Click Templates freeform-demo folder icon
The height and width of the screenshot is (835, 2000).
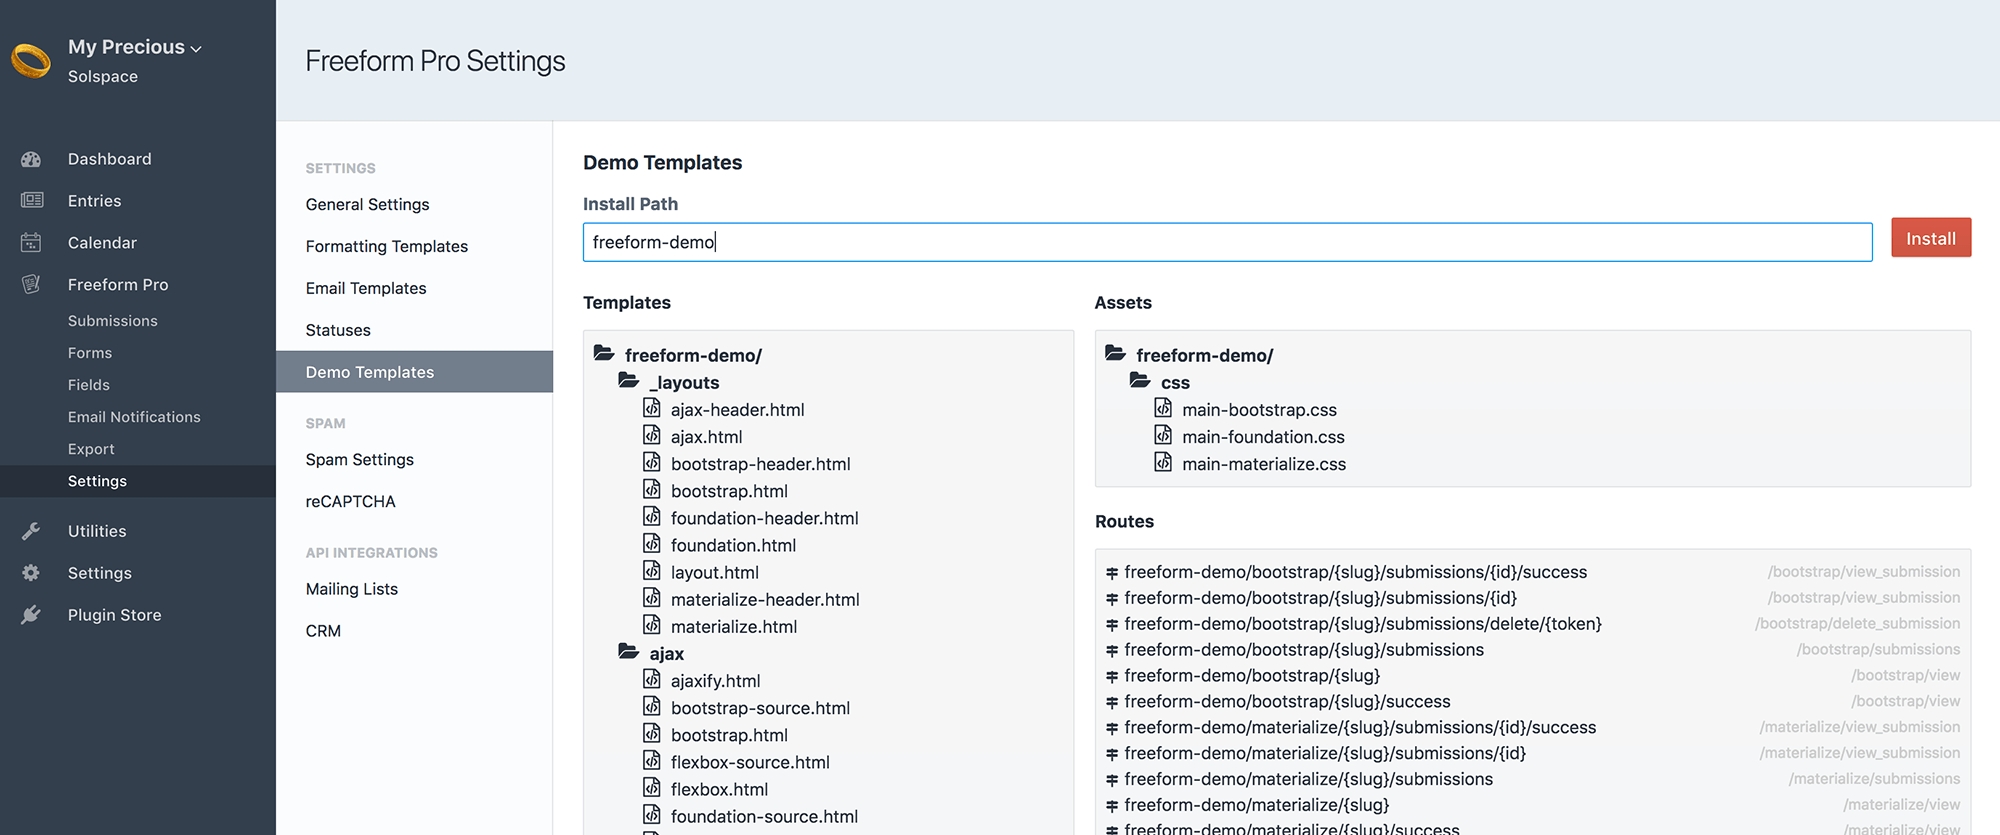tap(604, 353)
